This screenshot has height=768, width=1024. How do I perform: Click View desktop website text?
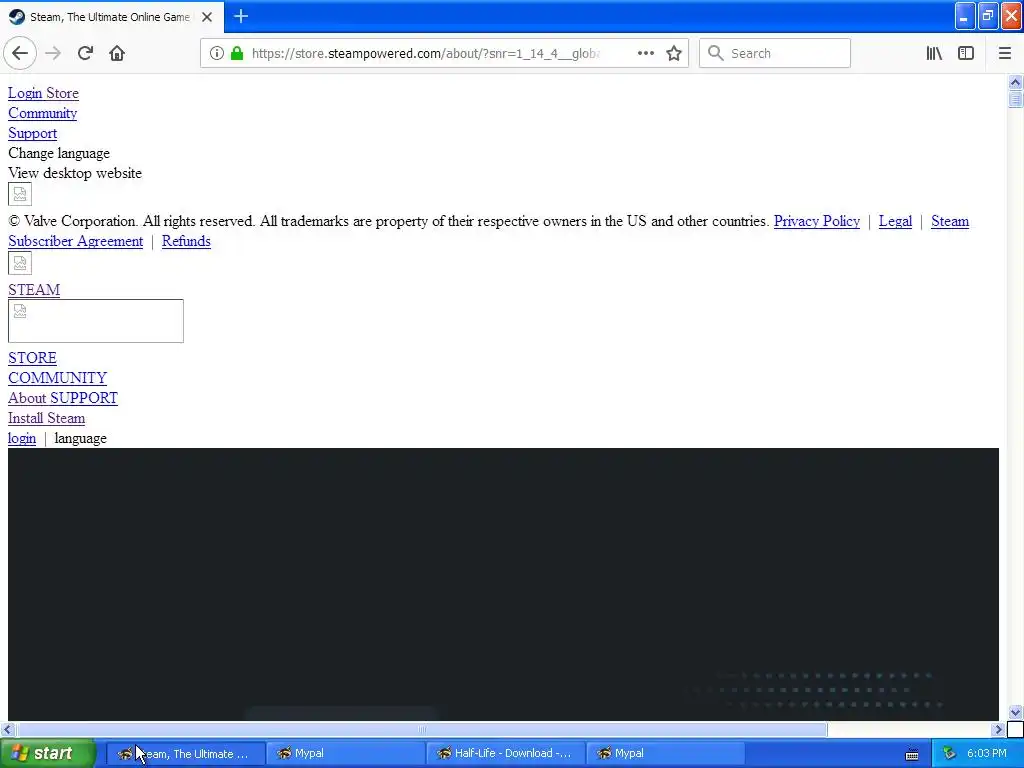pyautogui.click(x=74, y=173)
